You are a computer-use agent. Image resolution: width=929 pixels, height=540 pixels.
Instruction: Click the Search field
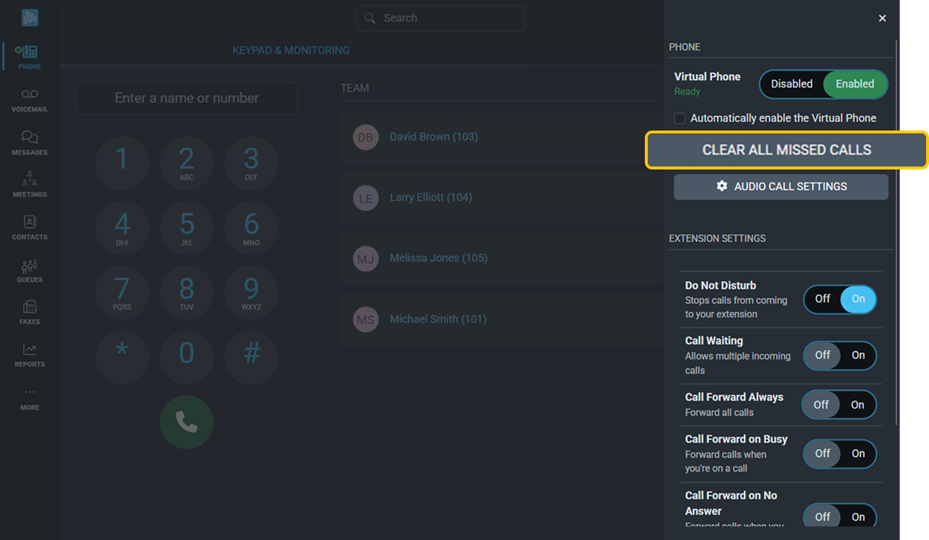[x=440, y=18]
